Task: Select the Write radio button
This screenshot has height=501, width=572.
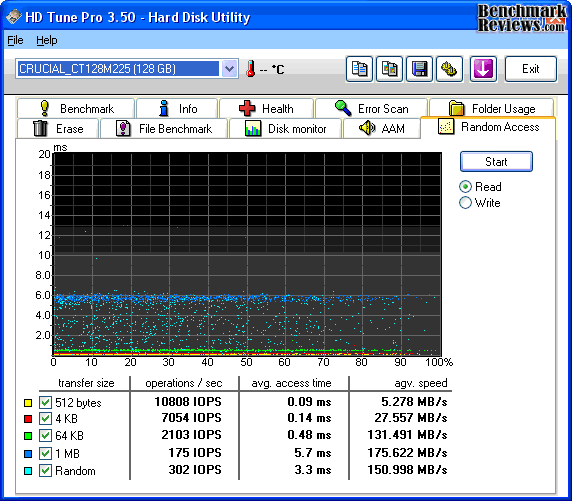Action: coord(465,203)
